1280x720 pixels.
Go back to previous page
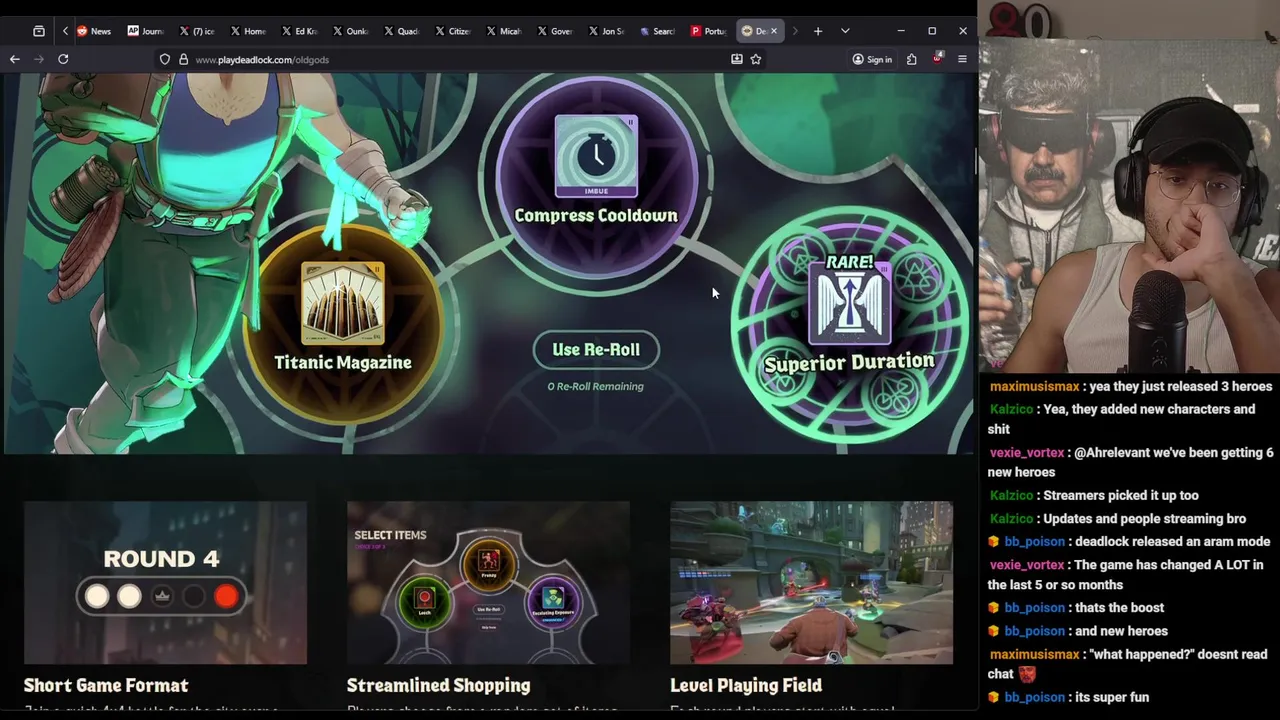(x=15, y=59)
